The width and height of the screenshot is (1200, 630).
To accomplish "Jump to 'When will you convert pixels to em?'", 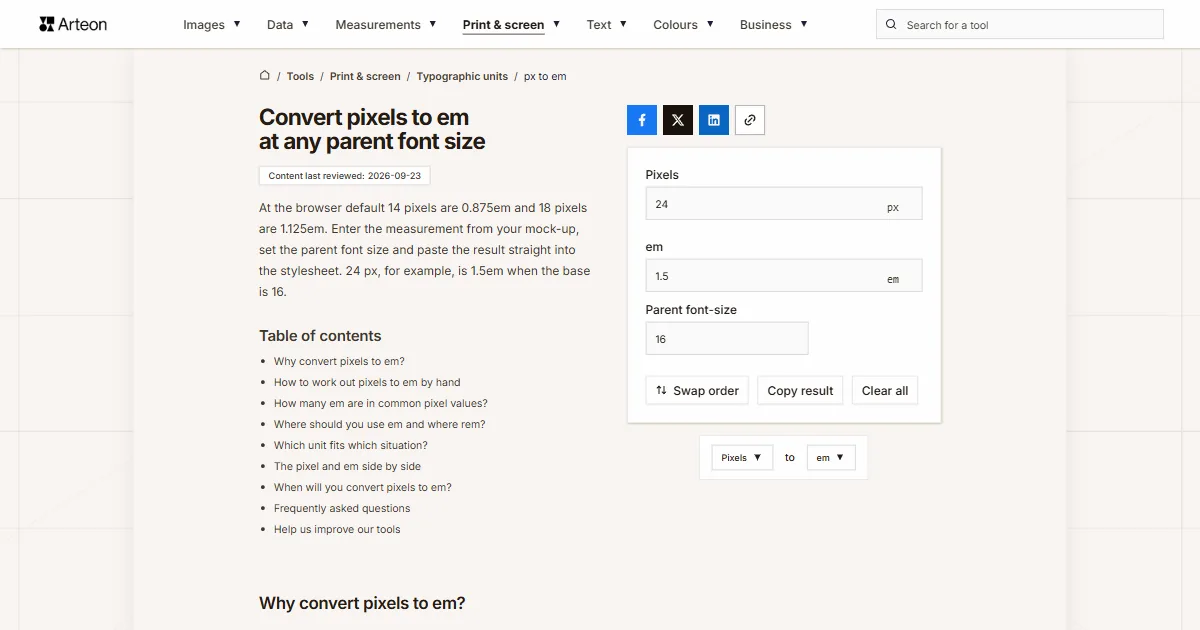I will [363, 487].
